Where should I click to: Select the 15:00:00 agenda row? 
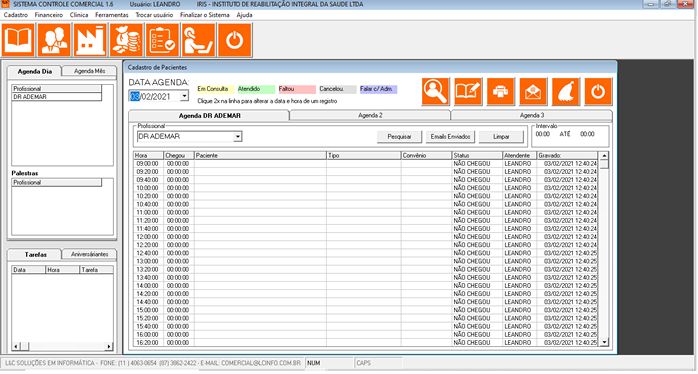(365, 310)
